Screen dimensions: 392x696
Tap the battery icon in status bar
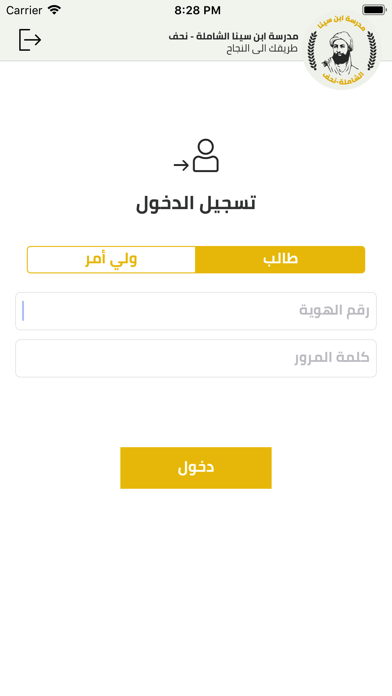click(374, 10)
